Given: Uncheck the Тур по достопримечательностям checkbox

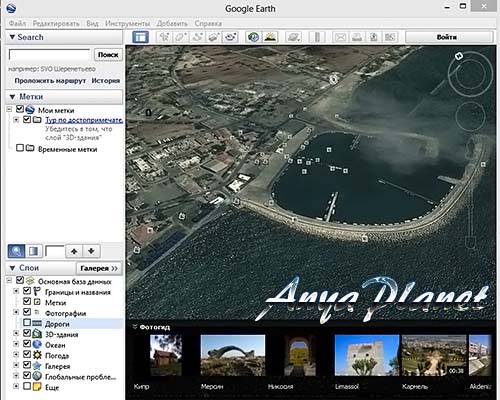Looking at the screenshot, I should (x=27, y=119).
